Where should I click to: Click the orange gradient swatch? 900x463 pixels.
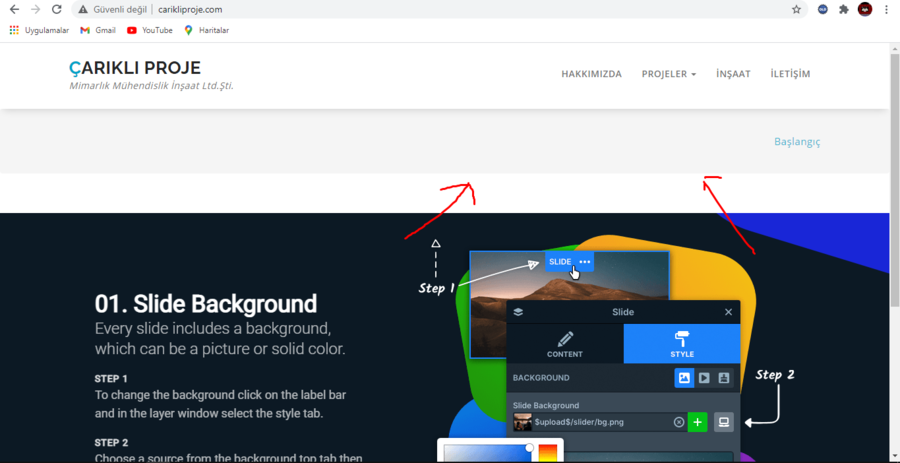[x=548, y=453]
